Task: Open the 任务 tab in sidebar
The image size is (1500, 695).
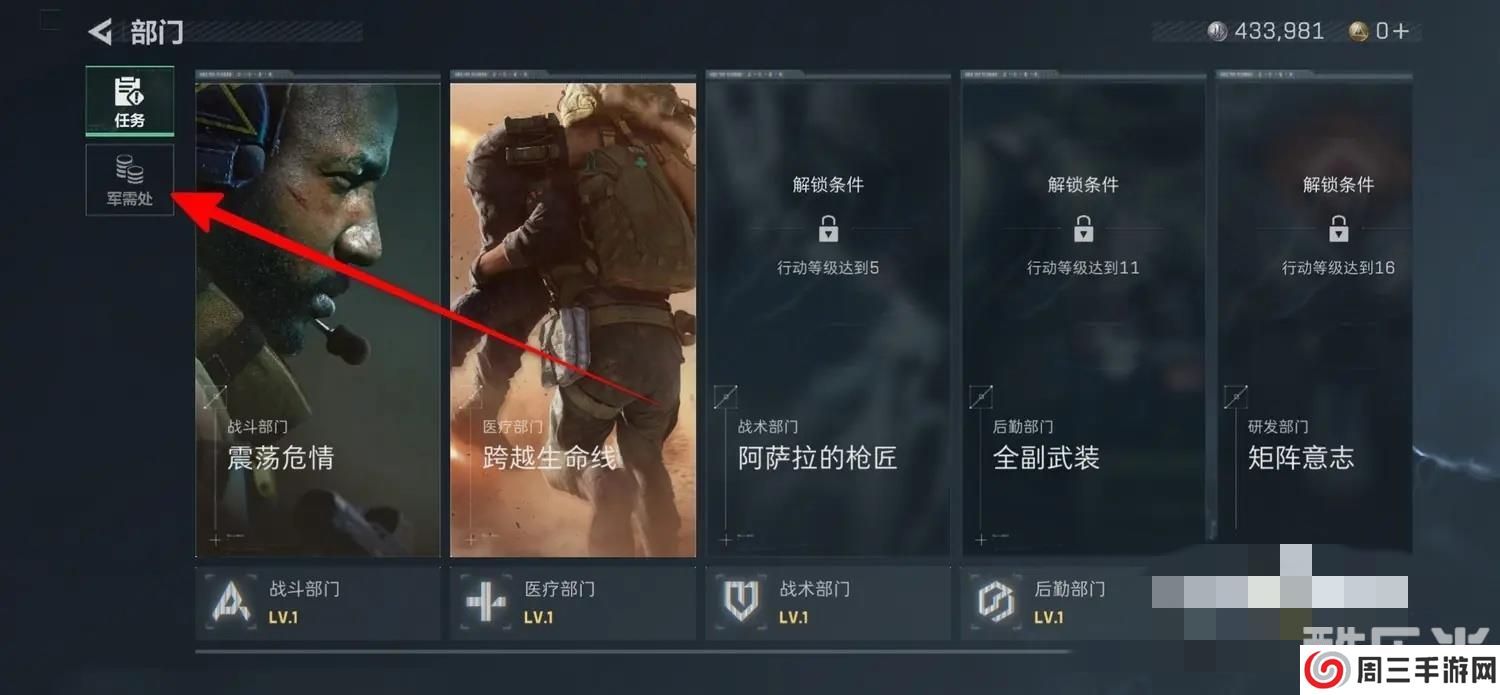Action: 130,101
